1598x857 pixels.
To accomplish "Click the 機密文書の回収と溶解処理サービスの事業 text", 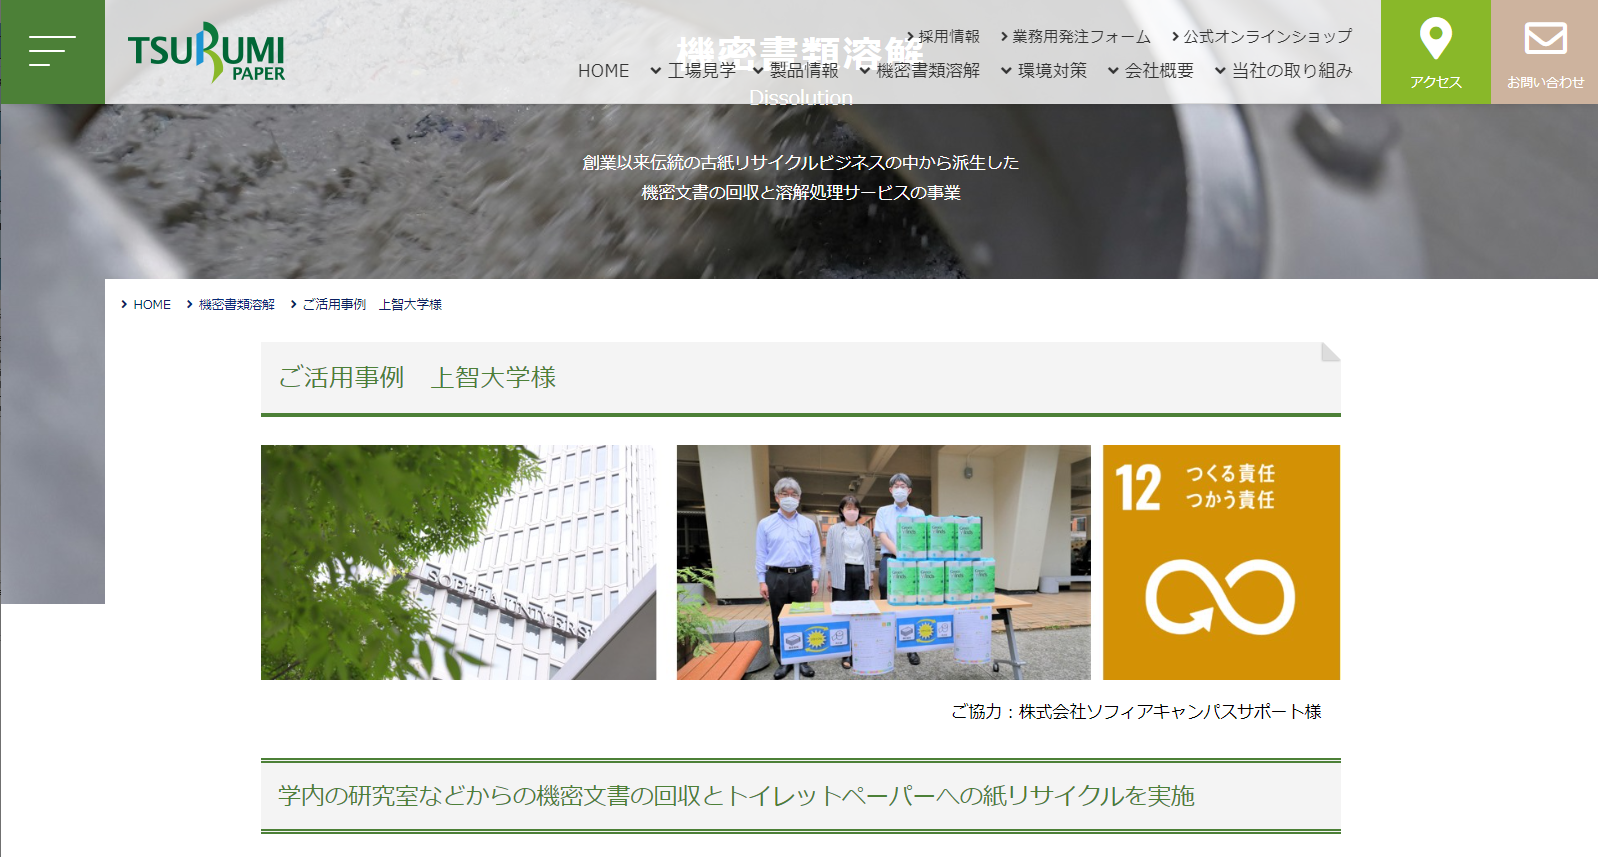I will coord(800,192).
